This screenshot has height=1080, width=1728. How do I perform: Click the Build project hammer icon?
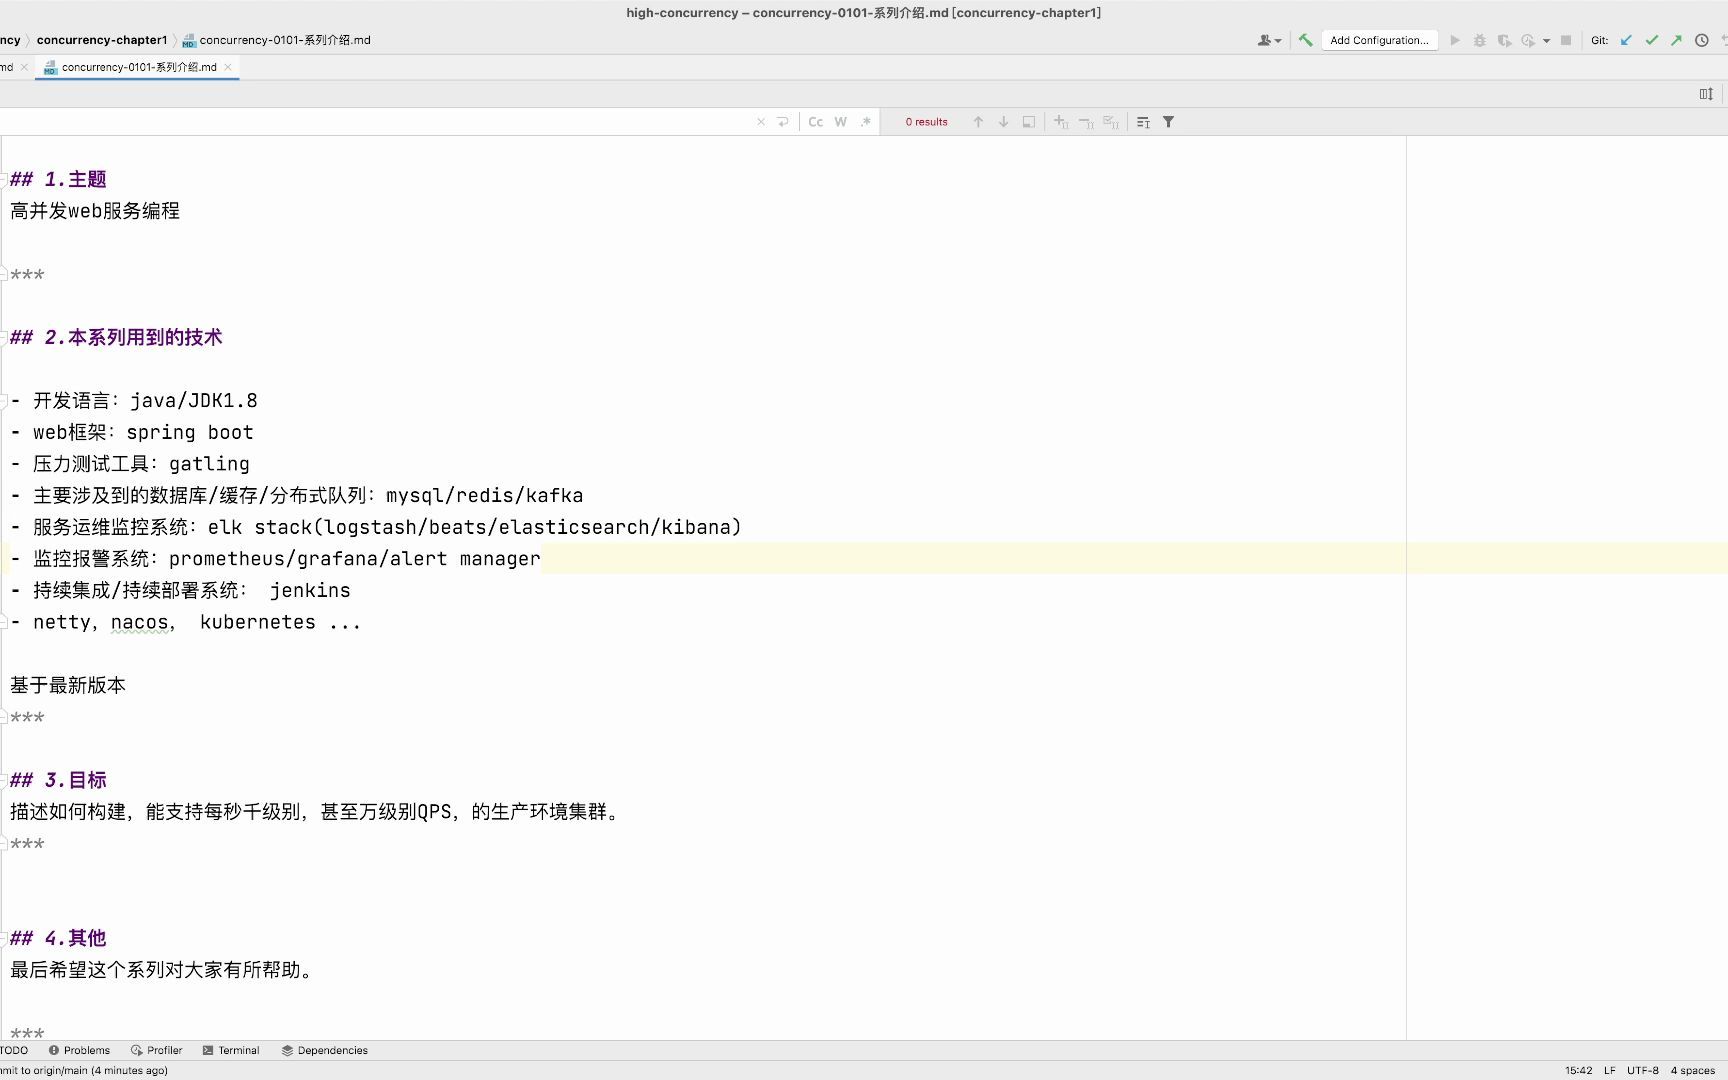point(1305,40)
